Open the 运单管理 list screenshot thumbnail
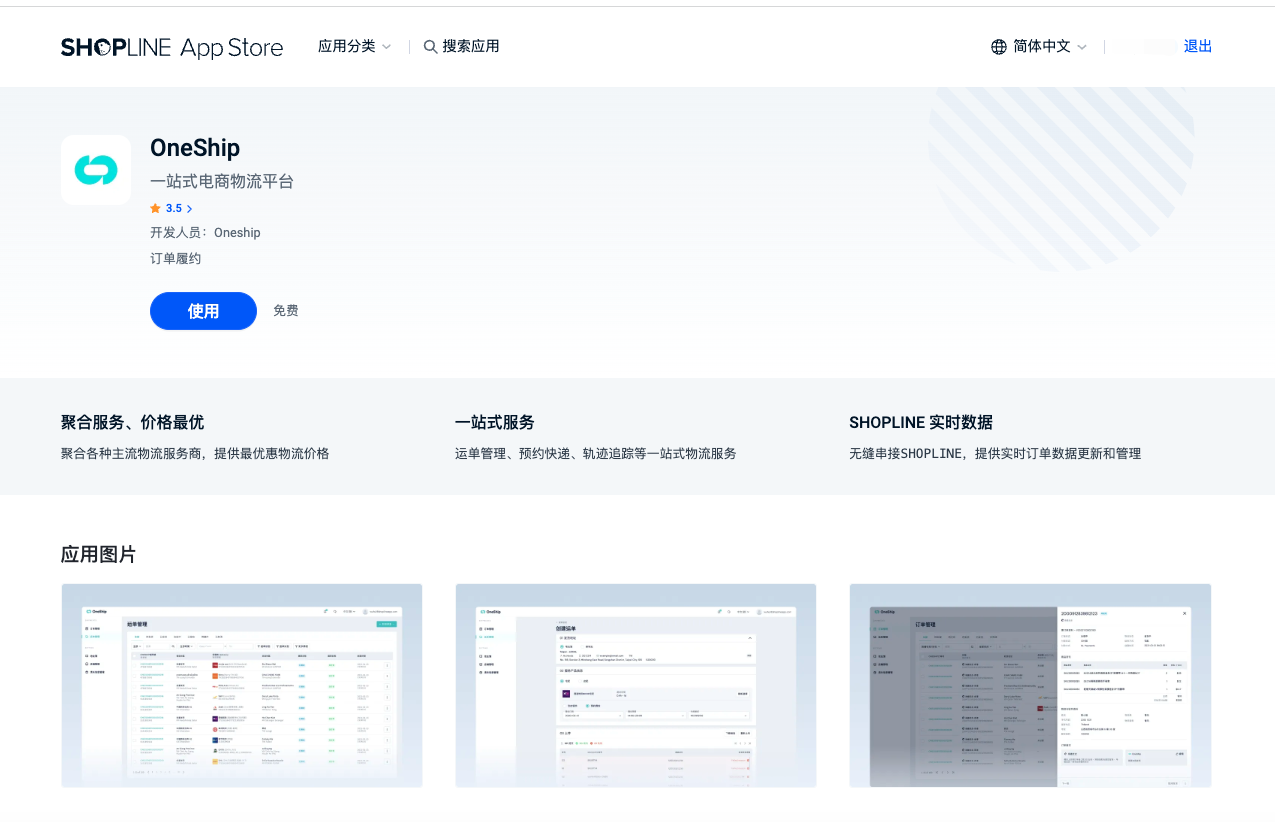Viewport: 1275px width, 822px height. [242, 686]
